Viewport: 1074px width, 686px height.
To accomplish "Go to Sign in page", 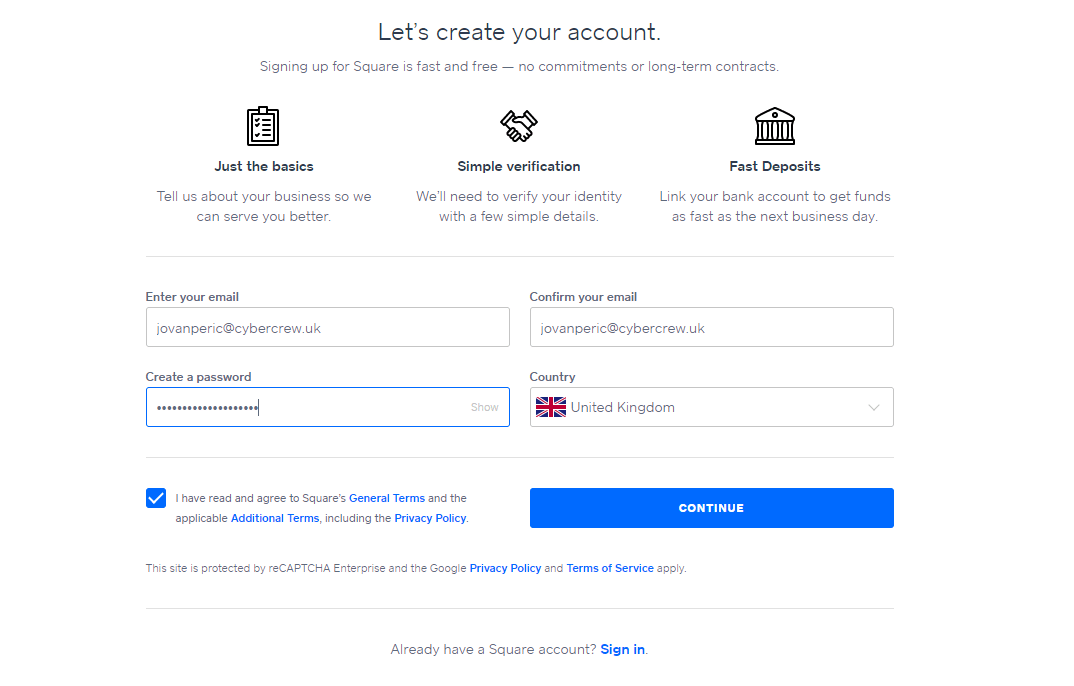I will pos(623,649).
